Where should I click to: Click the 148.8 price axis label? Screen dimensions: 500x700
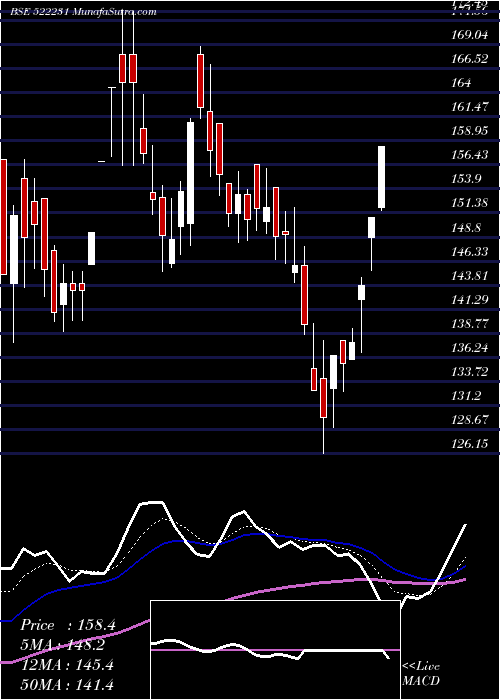[466, 228]
